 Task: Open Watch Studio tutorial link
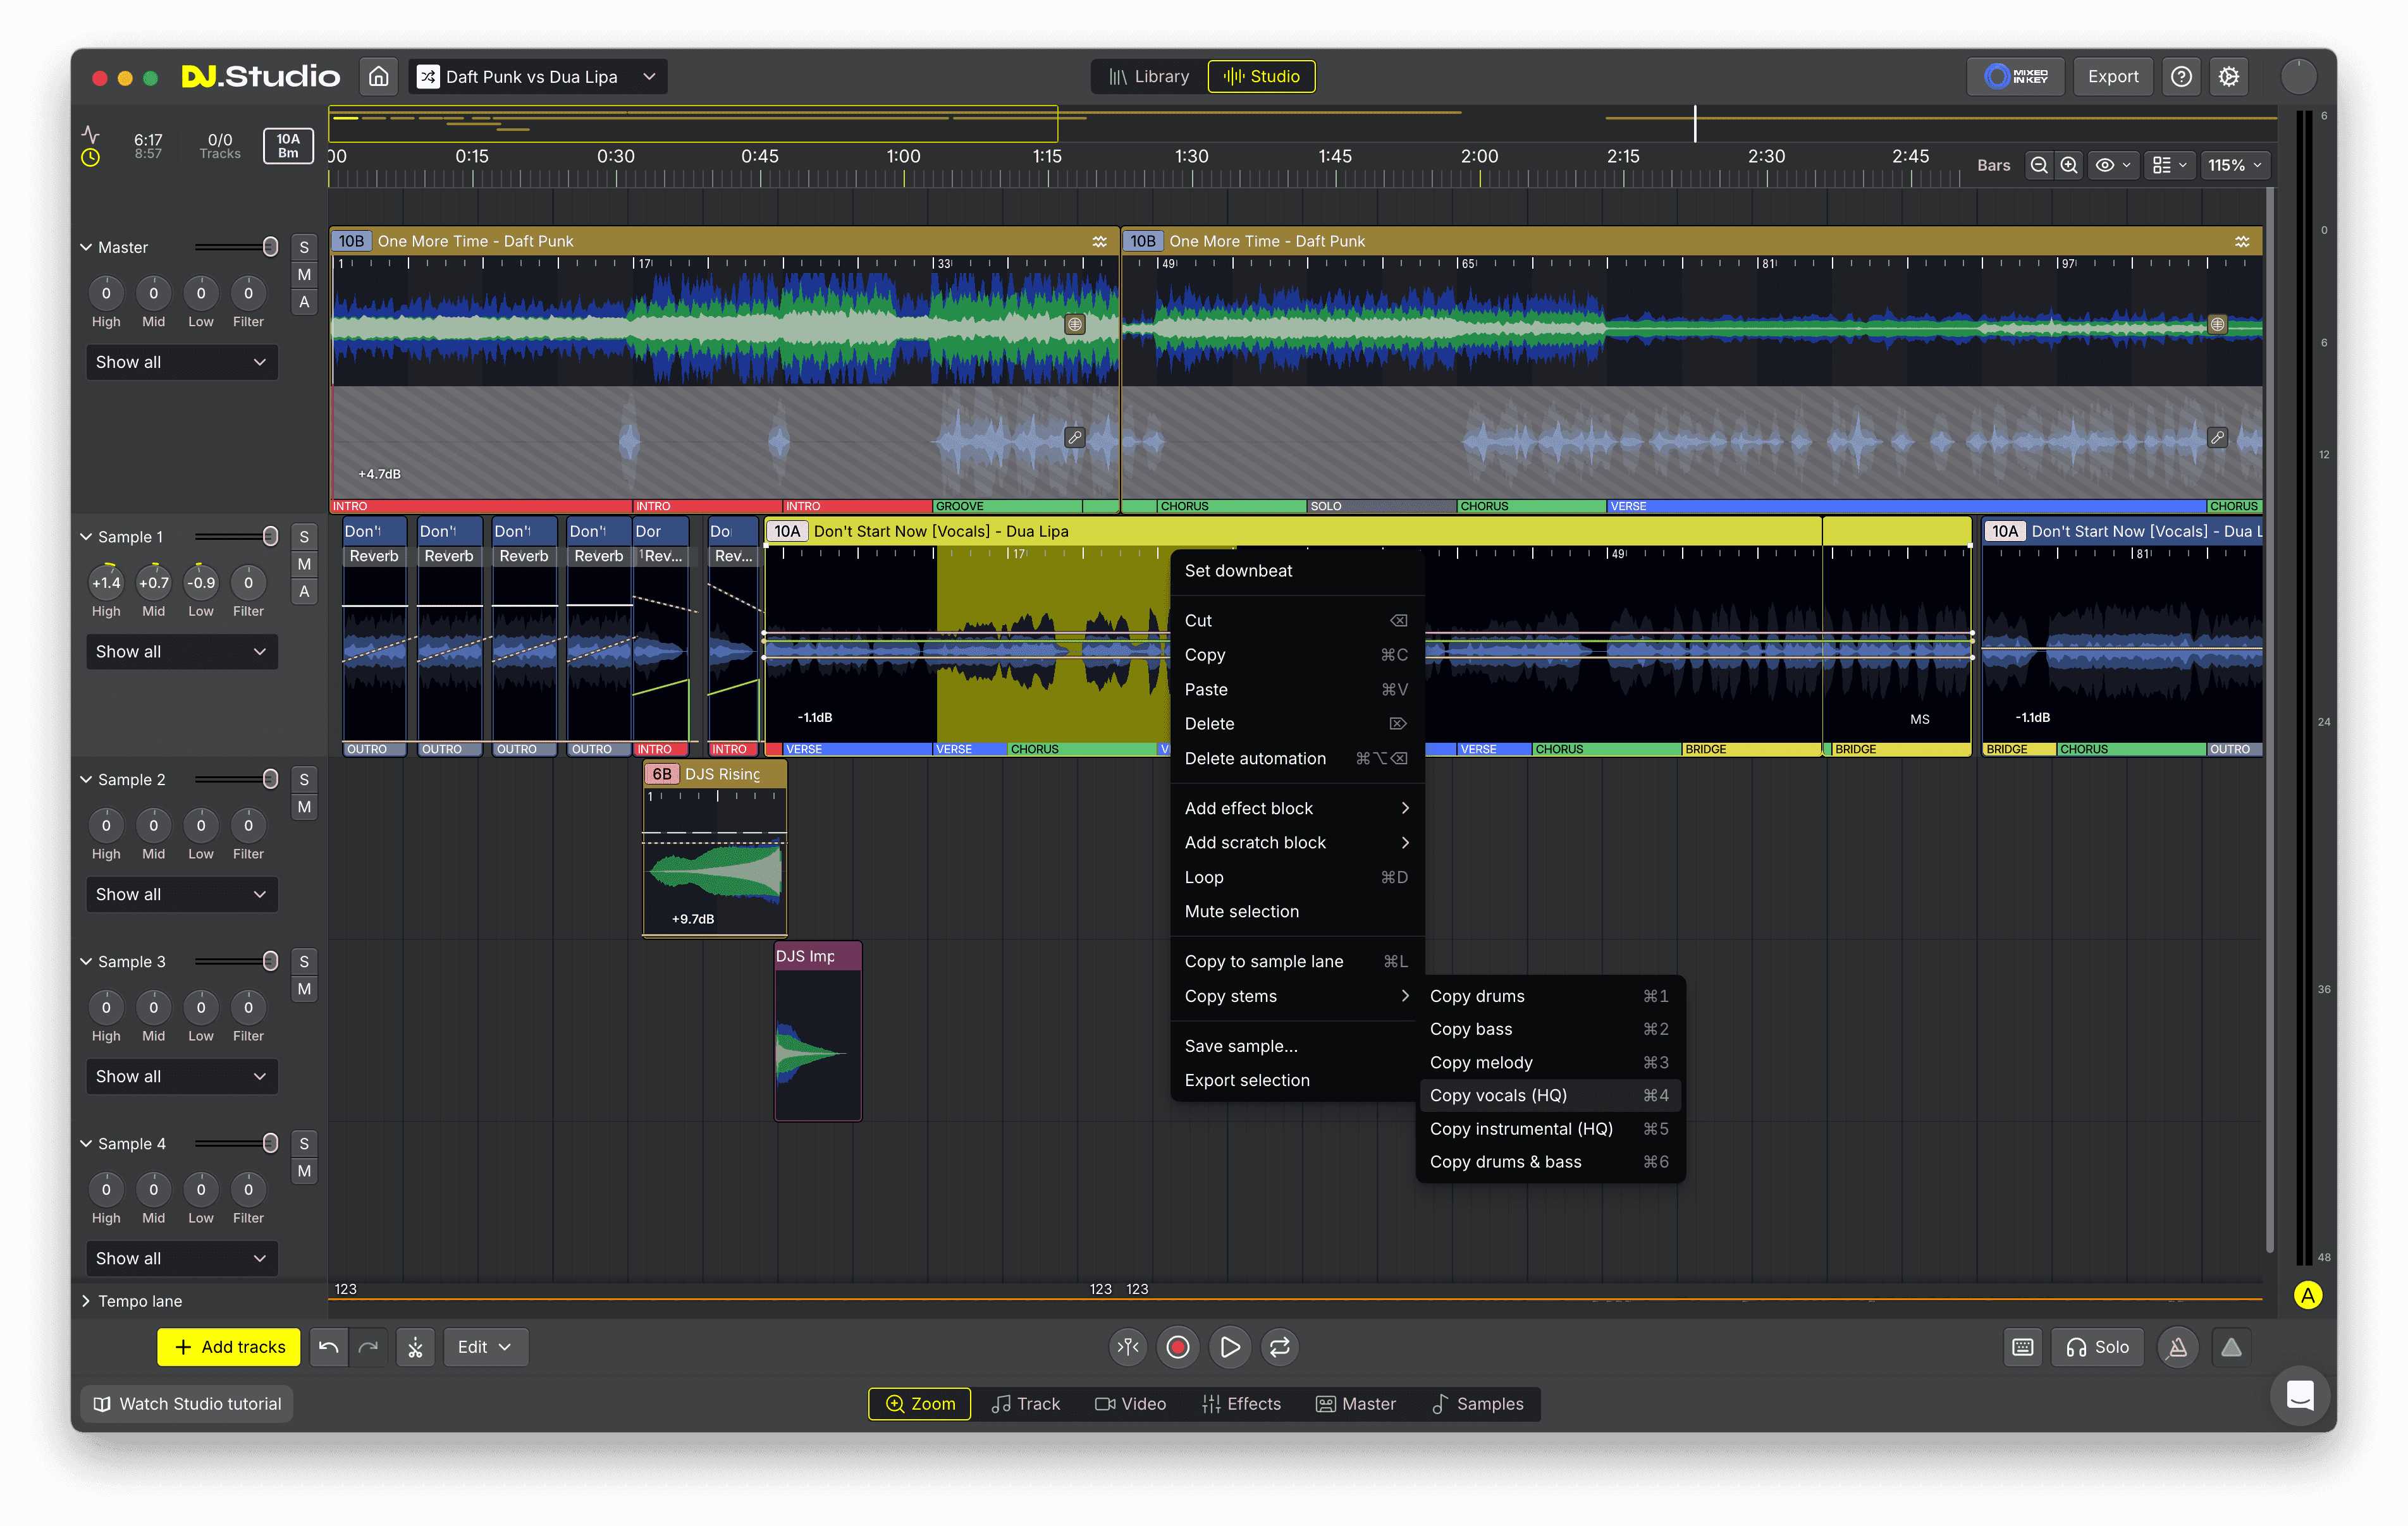188,1404
